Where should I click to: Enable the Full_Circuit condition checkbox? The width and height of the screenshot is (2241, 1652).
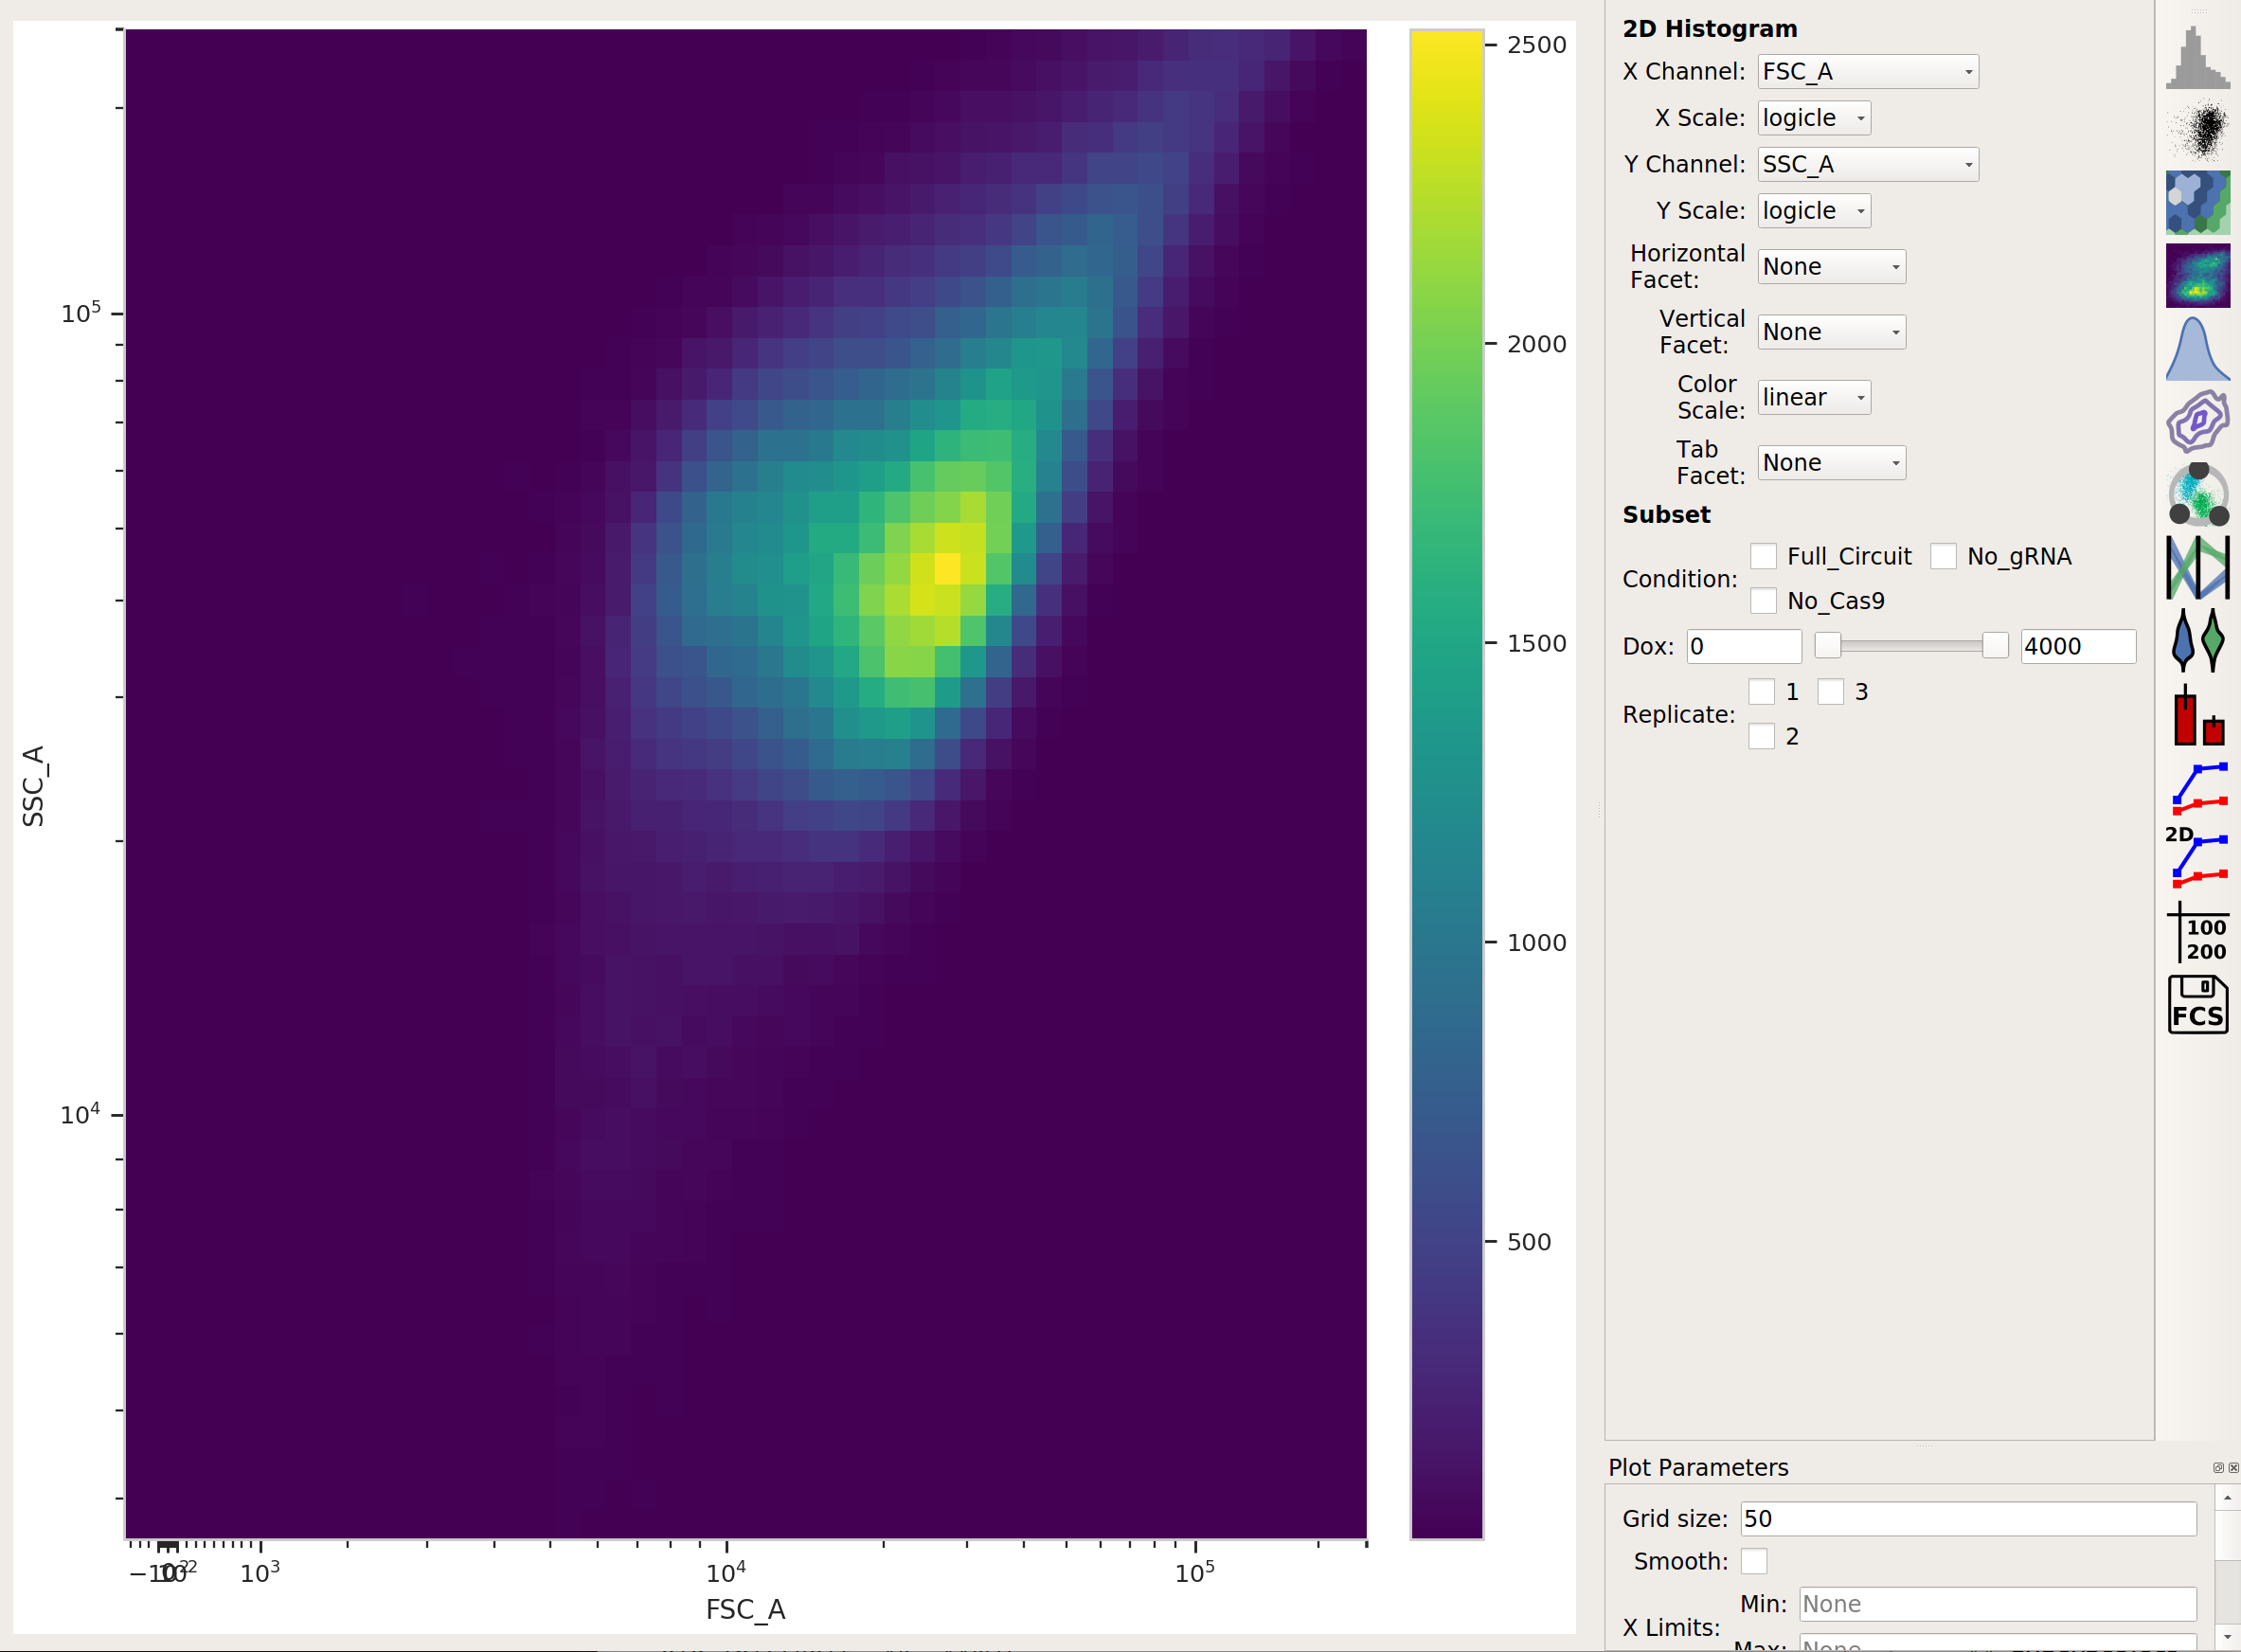tap(1763, 556)
